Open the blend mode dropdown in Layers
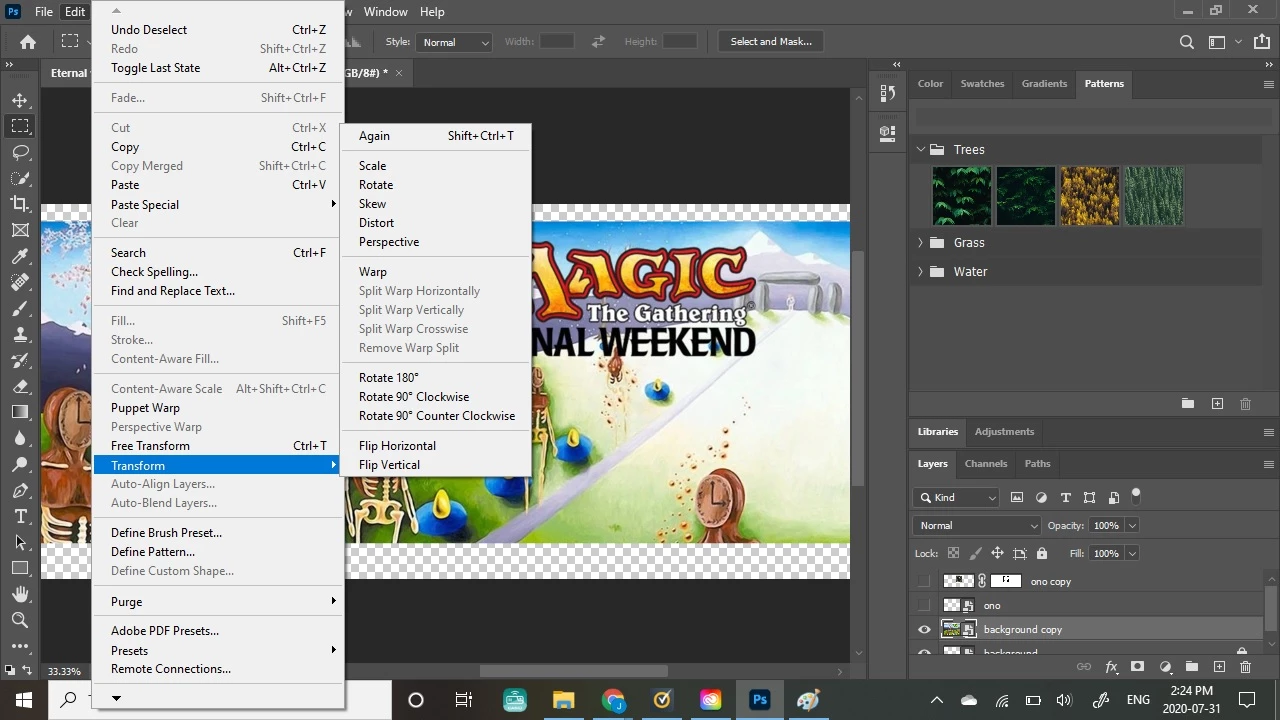Image resolution: width=1280 pixels, height=720 pixels. pos(977,525)
